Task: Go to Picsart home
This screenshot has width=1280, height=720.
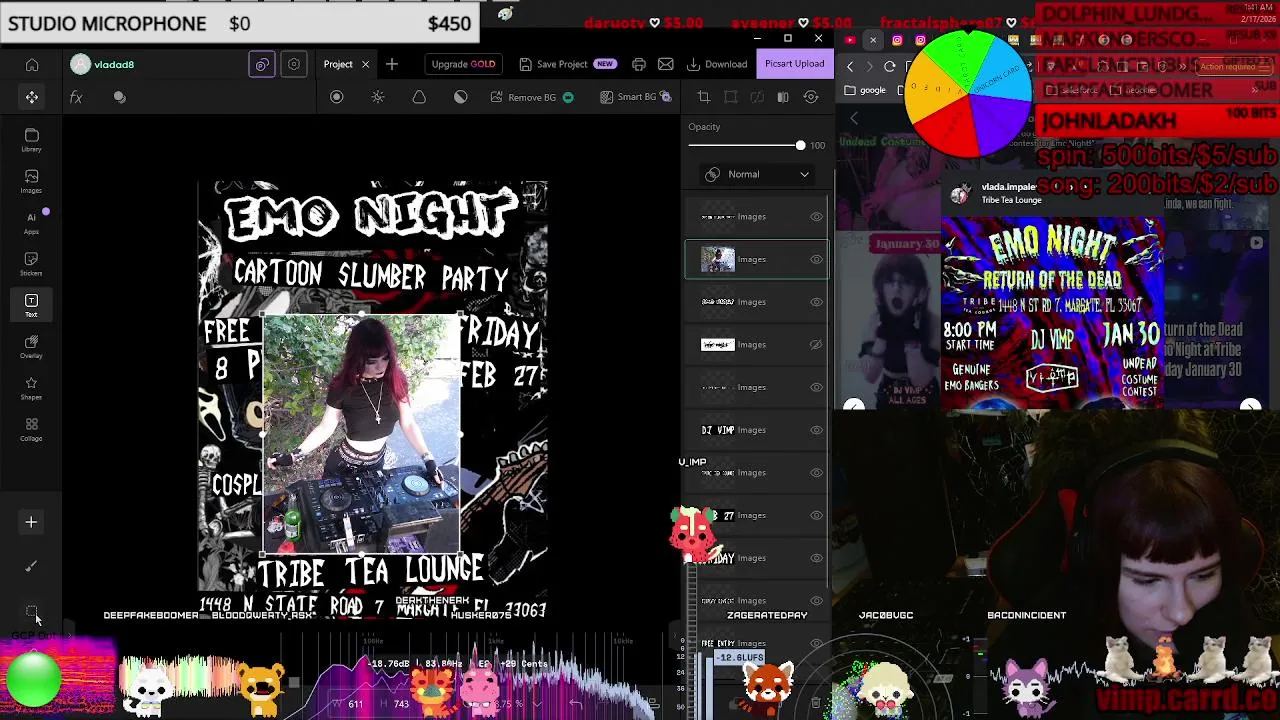Action: 32,65
